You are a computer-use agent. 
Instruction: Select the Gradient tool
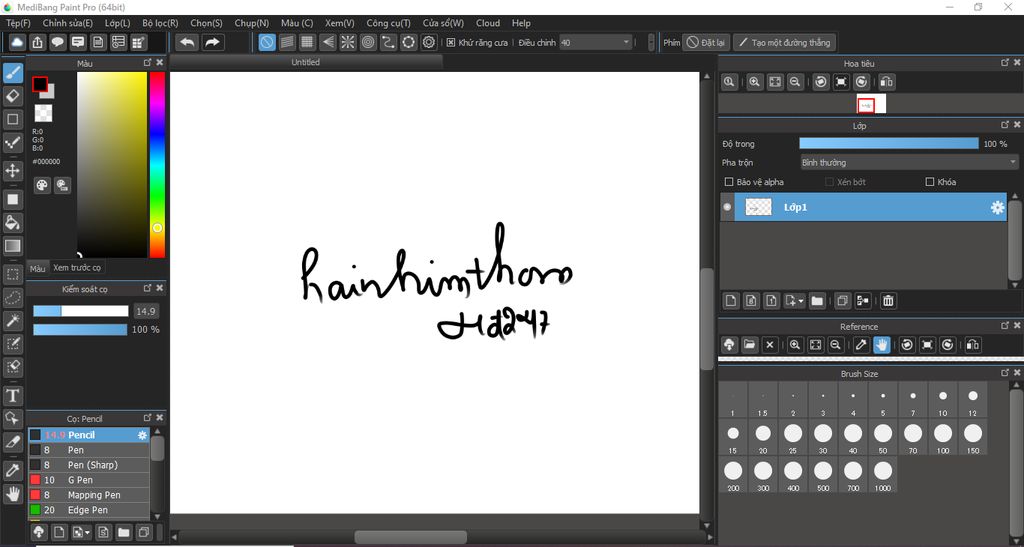coord(12,246)
